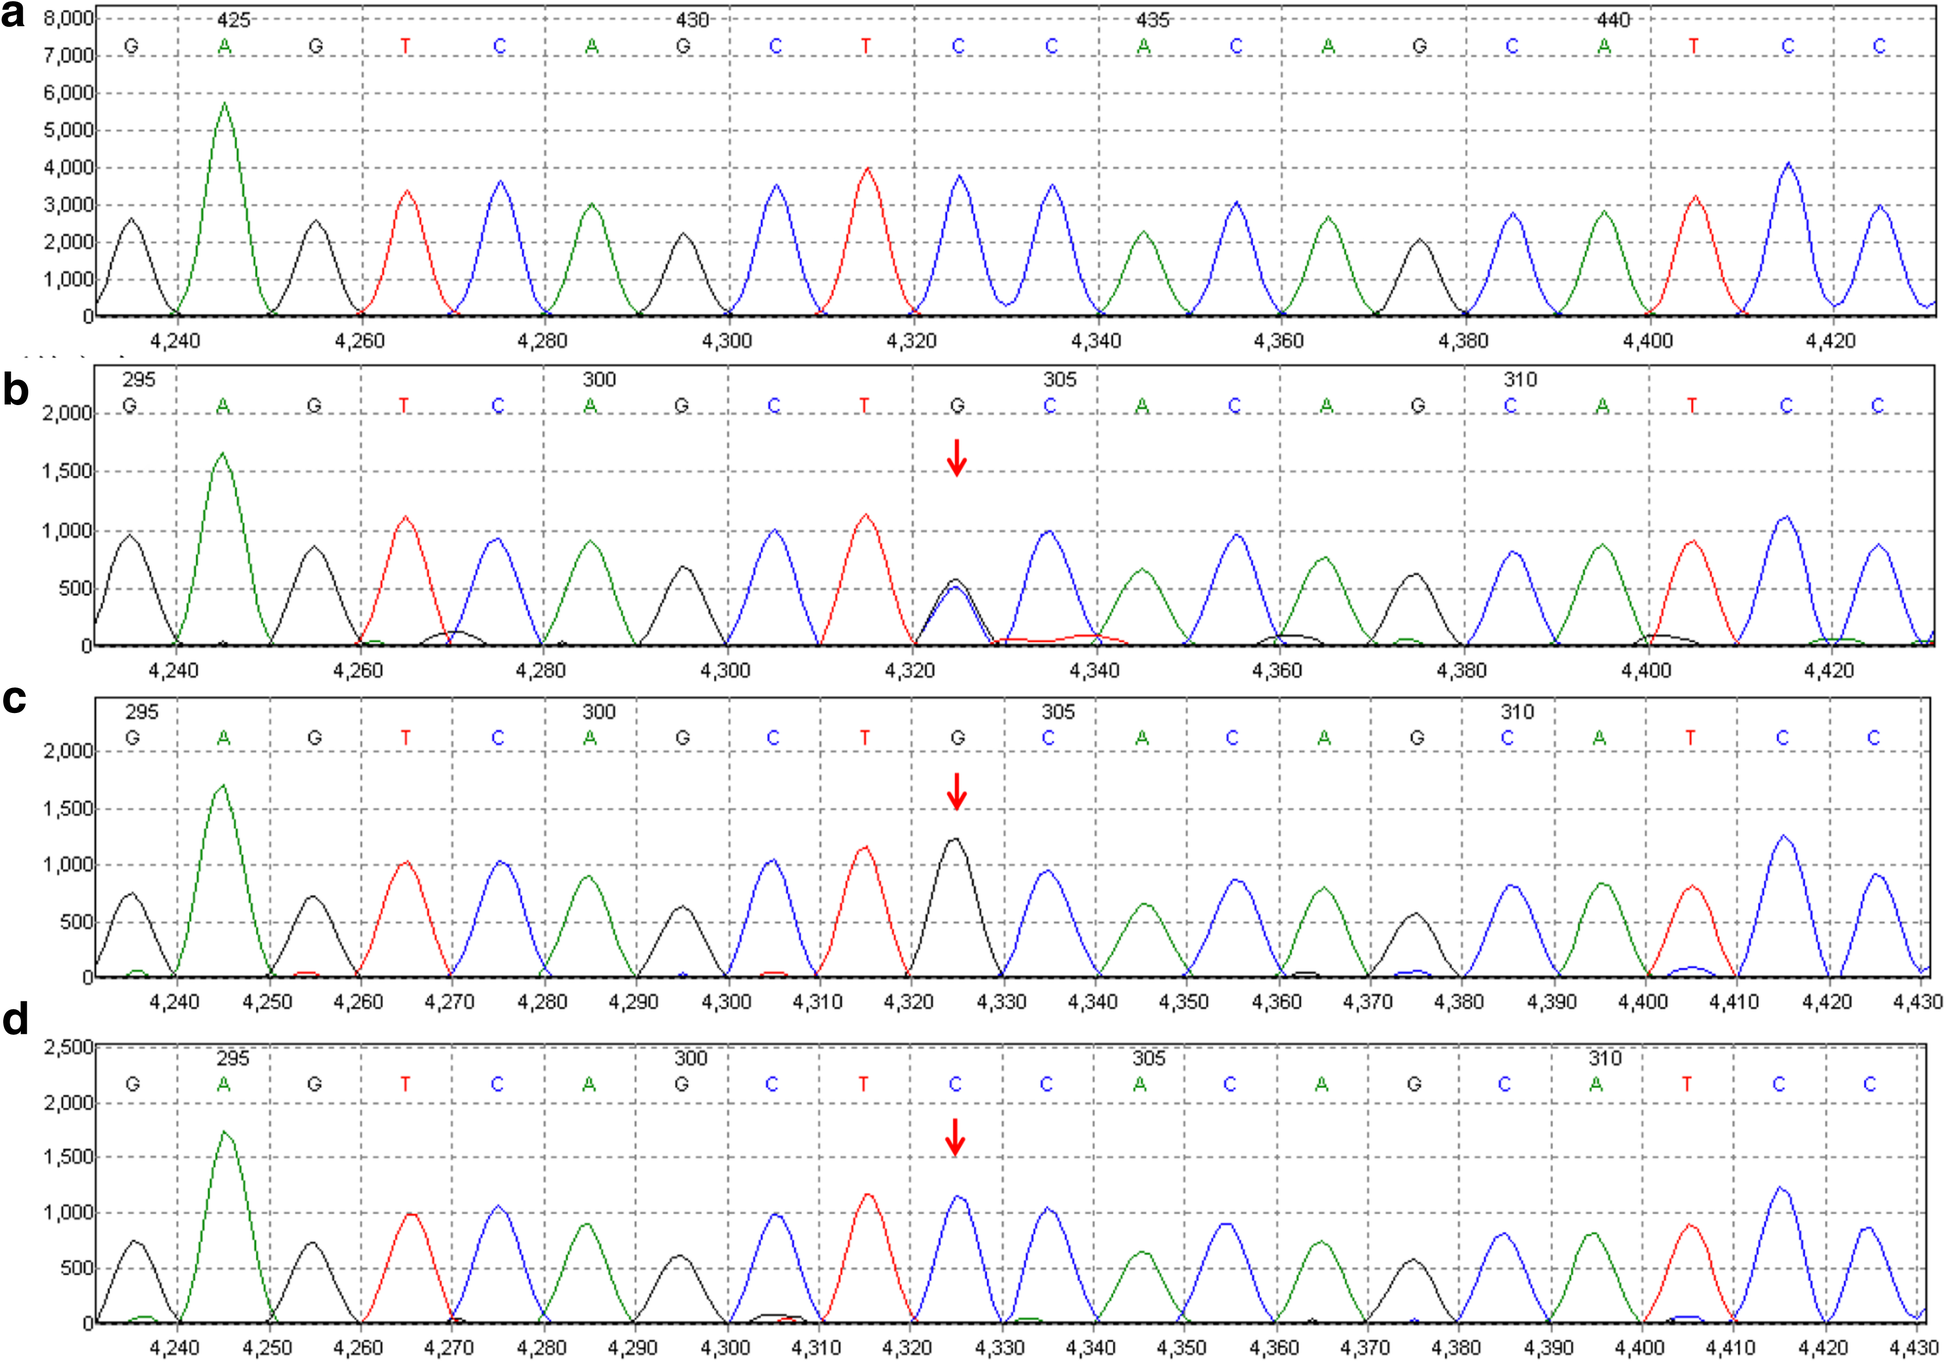Click position label 300 in panel c
Screen dimensions: 1946x1362
pyautogui.click(x=599, y=712)
